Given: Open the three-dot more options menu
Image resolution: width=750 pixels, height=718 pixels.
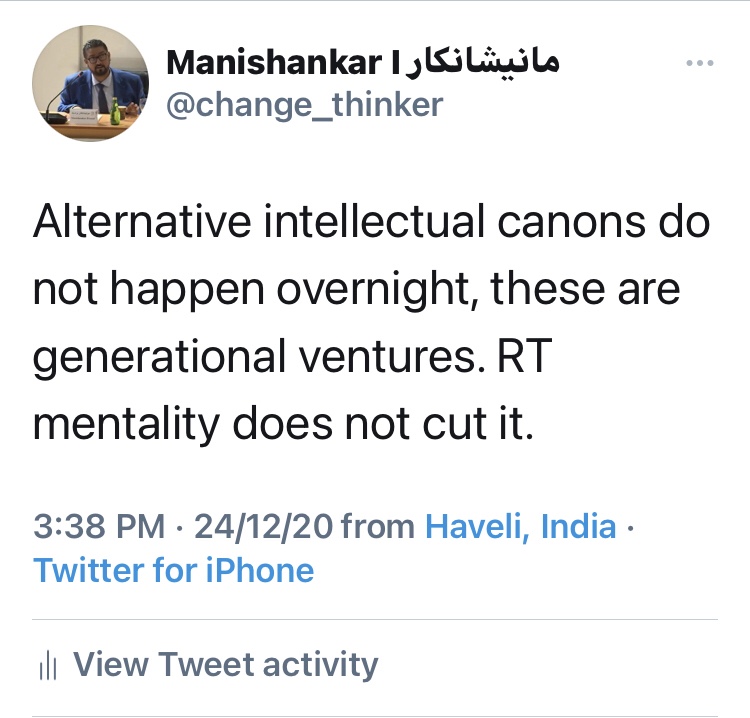Looking at the screenshot, I should click(x=699, y=64).
